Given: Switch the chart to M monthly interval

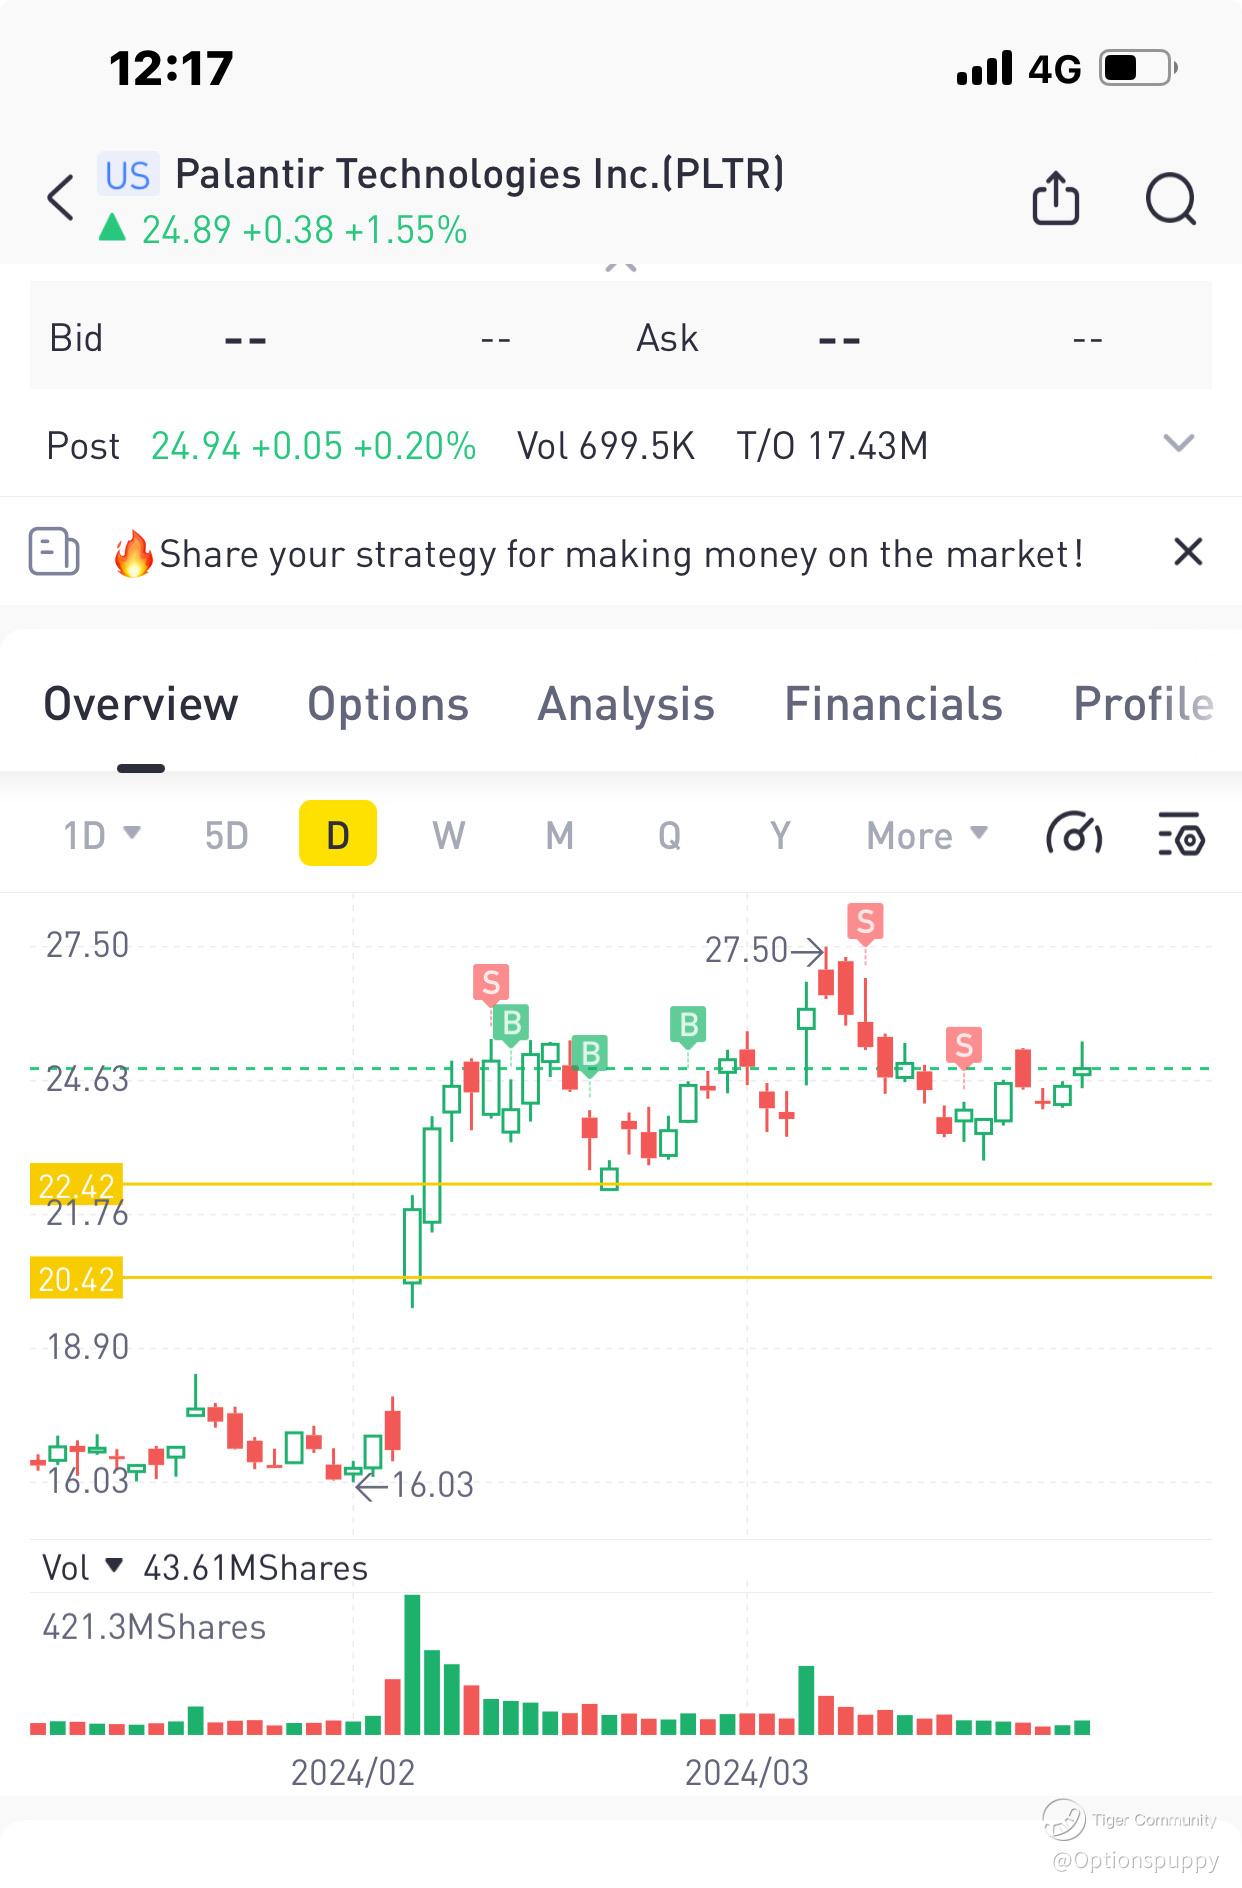Looking at the screenshot, I should 560,834.
